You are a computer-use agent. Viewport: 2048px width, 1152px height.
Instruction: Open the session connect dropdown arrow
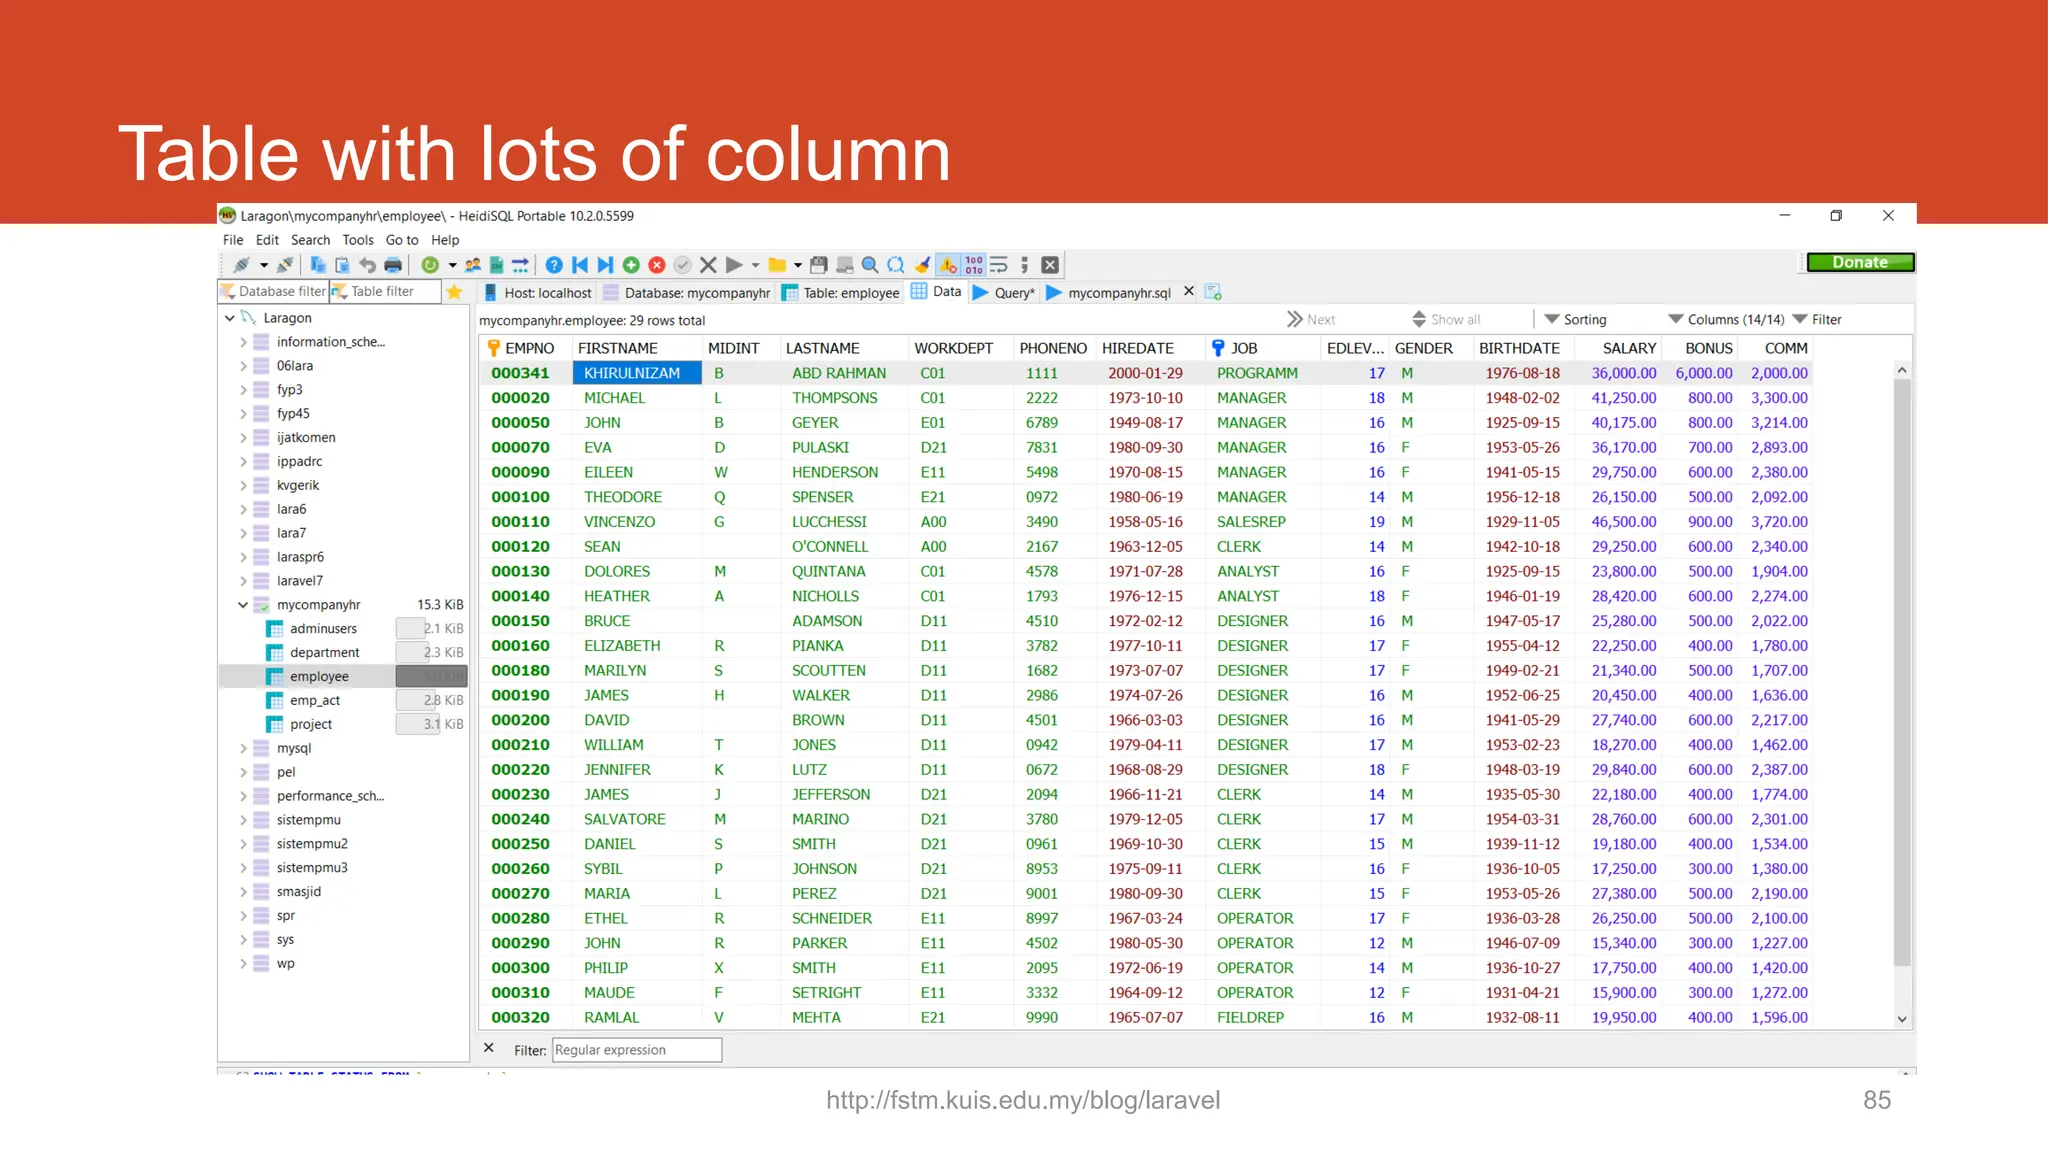click(264, 265)
